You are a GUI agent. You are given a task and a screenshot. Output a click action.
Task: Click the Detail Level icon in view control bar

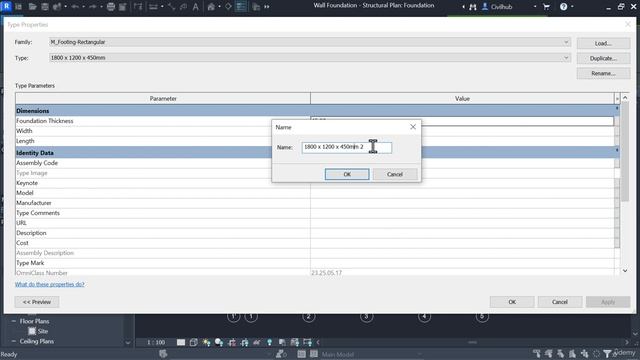[x=181, y=342]
